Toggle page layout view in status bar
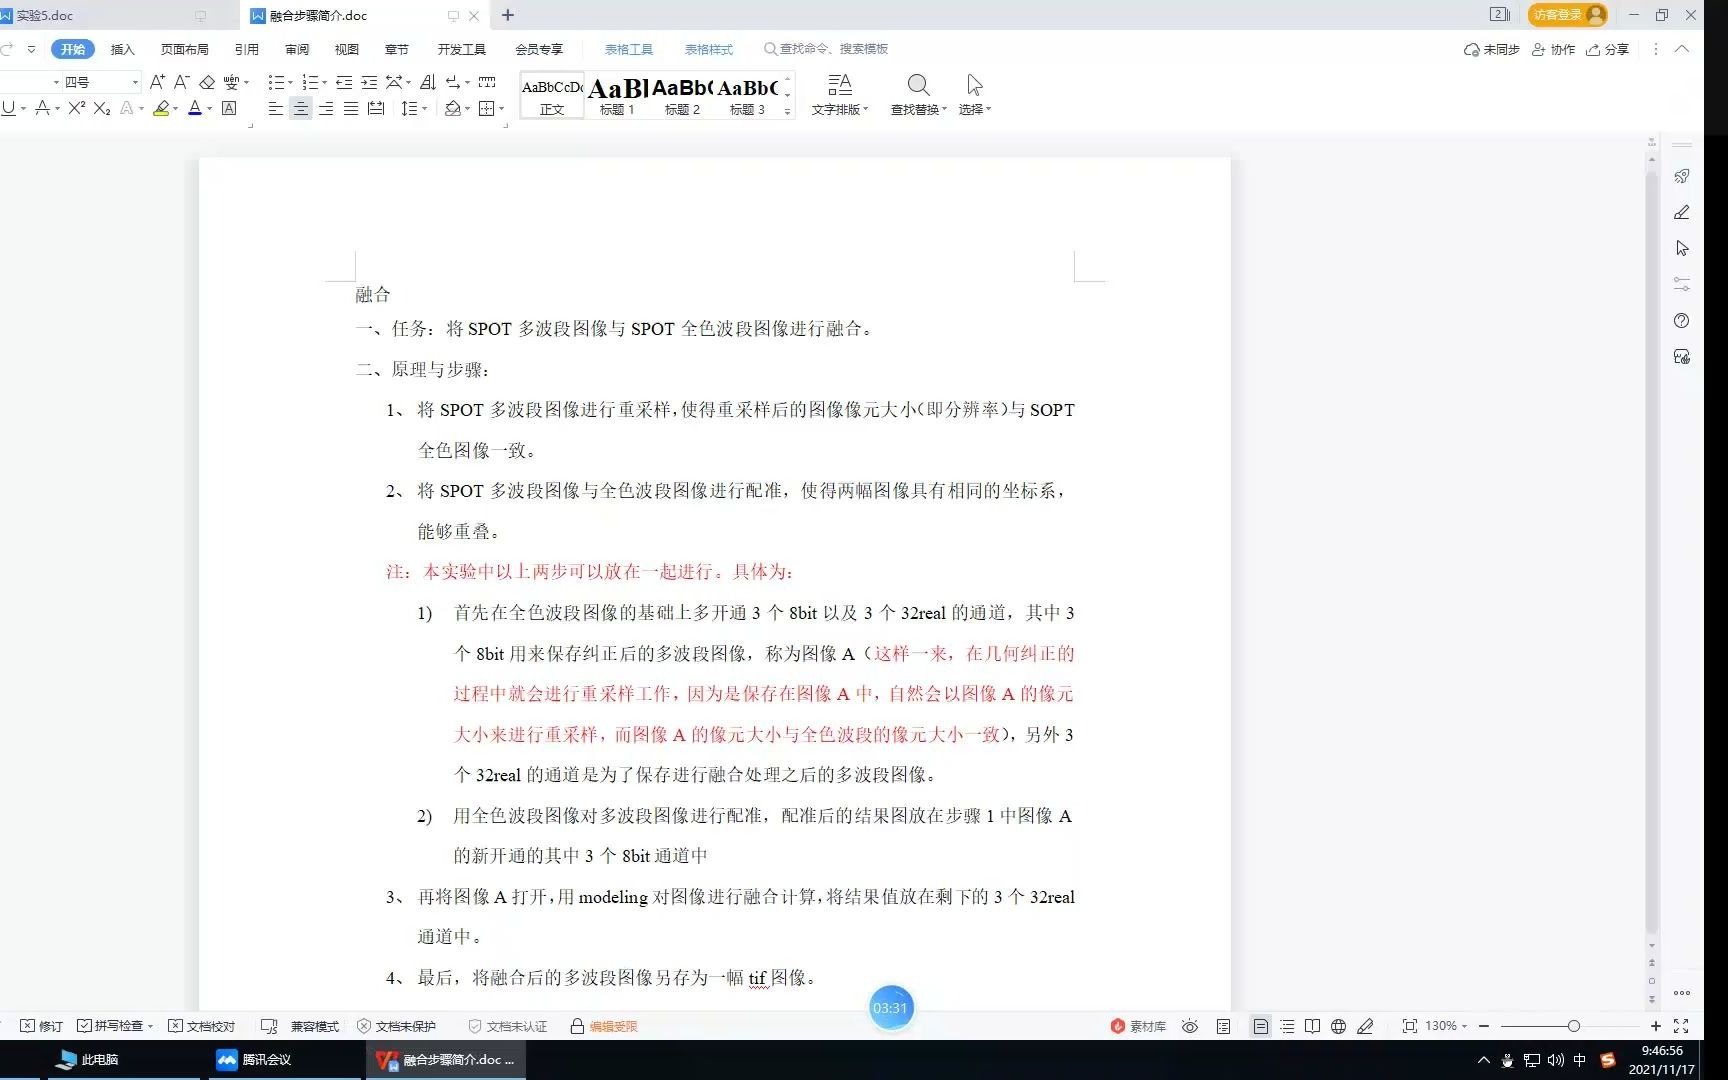Screen dimensions: 1728x1080 tap(1261, 1026)
